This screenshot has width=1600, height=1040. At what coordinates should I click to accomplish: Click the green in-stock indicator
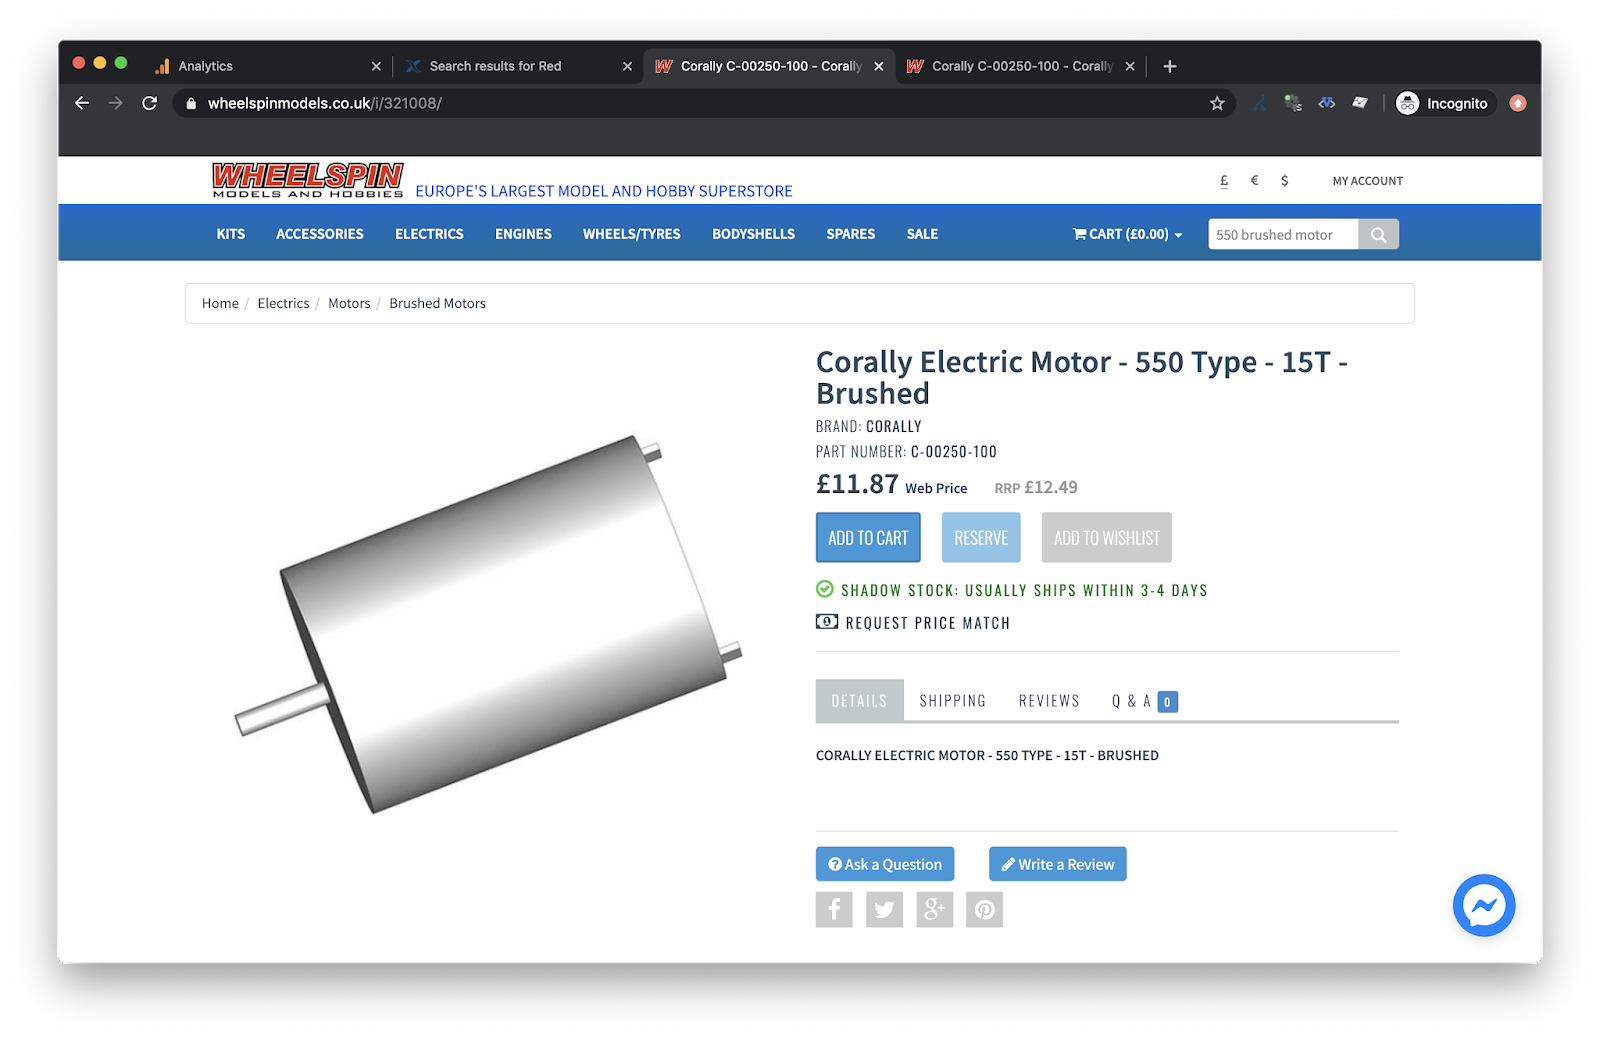[824, 590]
